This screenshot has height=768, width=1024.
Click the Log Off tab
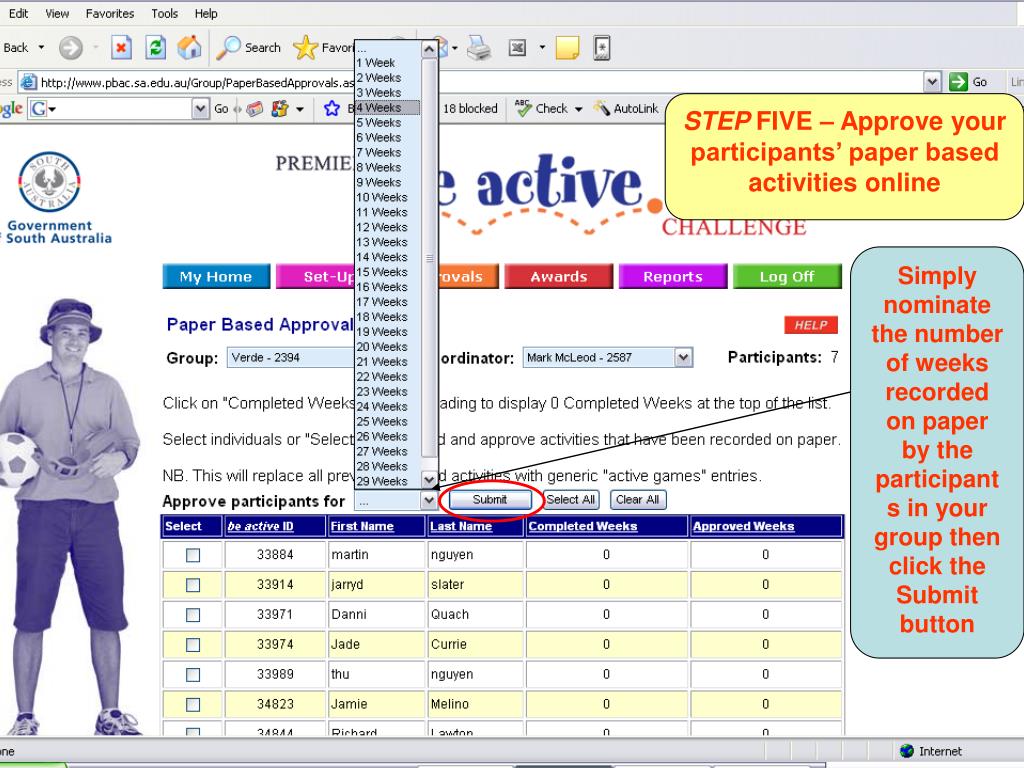coord(787,276)
